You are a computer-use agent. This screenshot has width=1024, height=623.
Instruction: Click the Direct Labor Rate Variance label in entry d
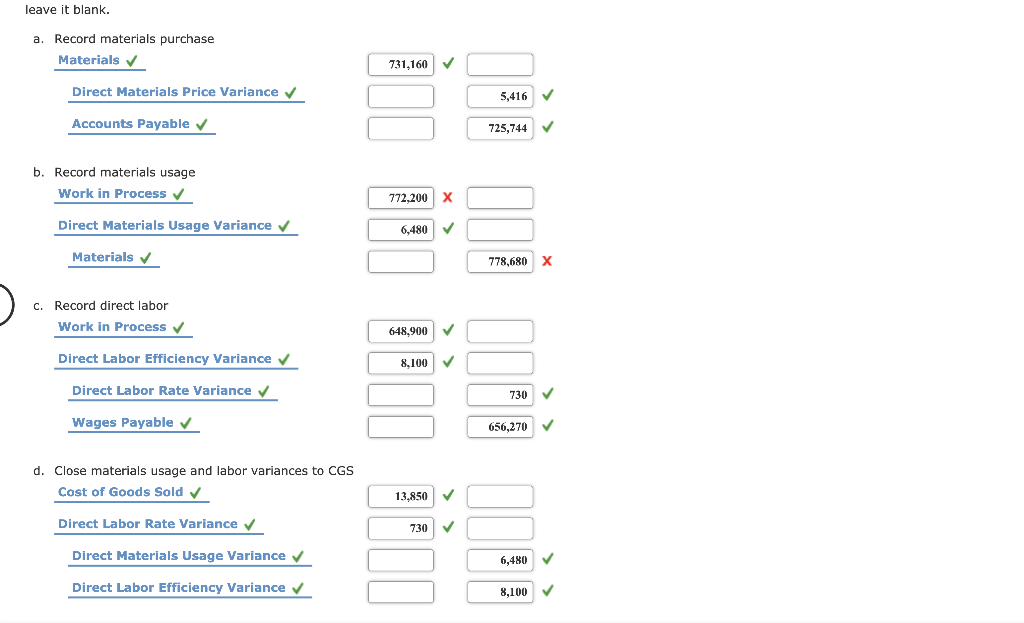[148, 523]
